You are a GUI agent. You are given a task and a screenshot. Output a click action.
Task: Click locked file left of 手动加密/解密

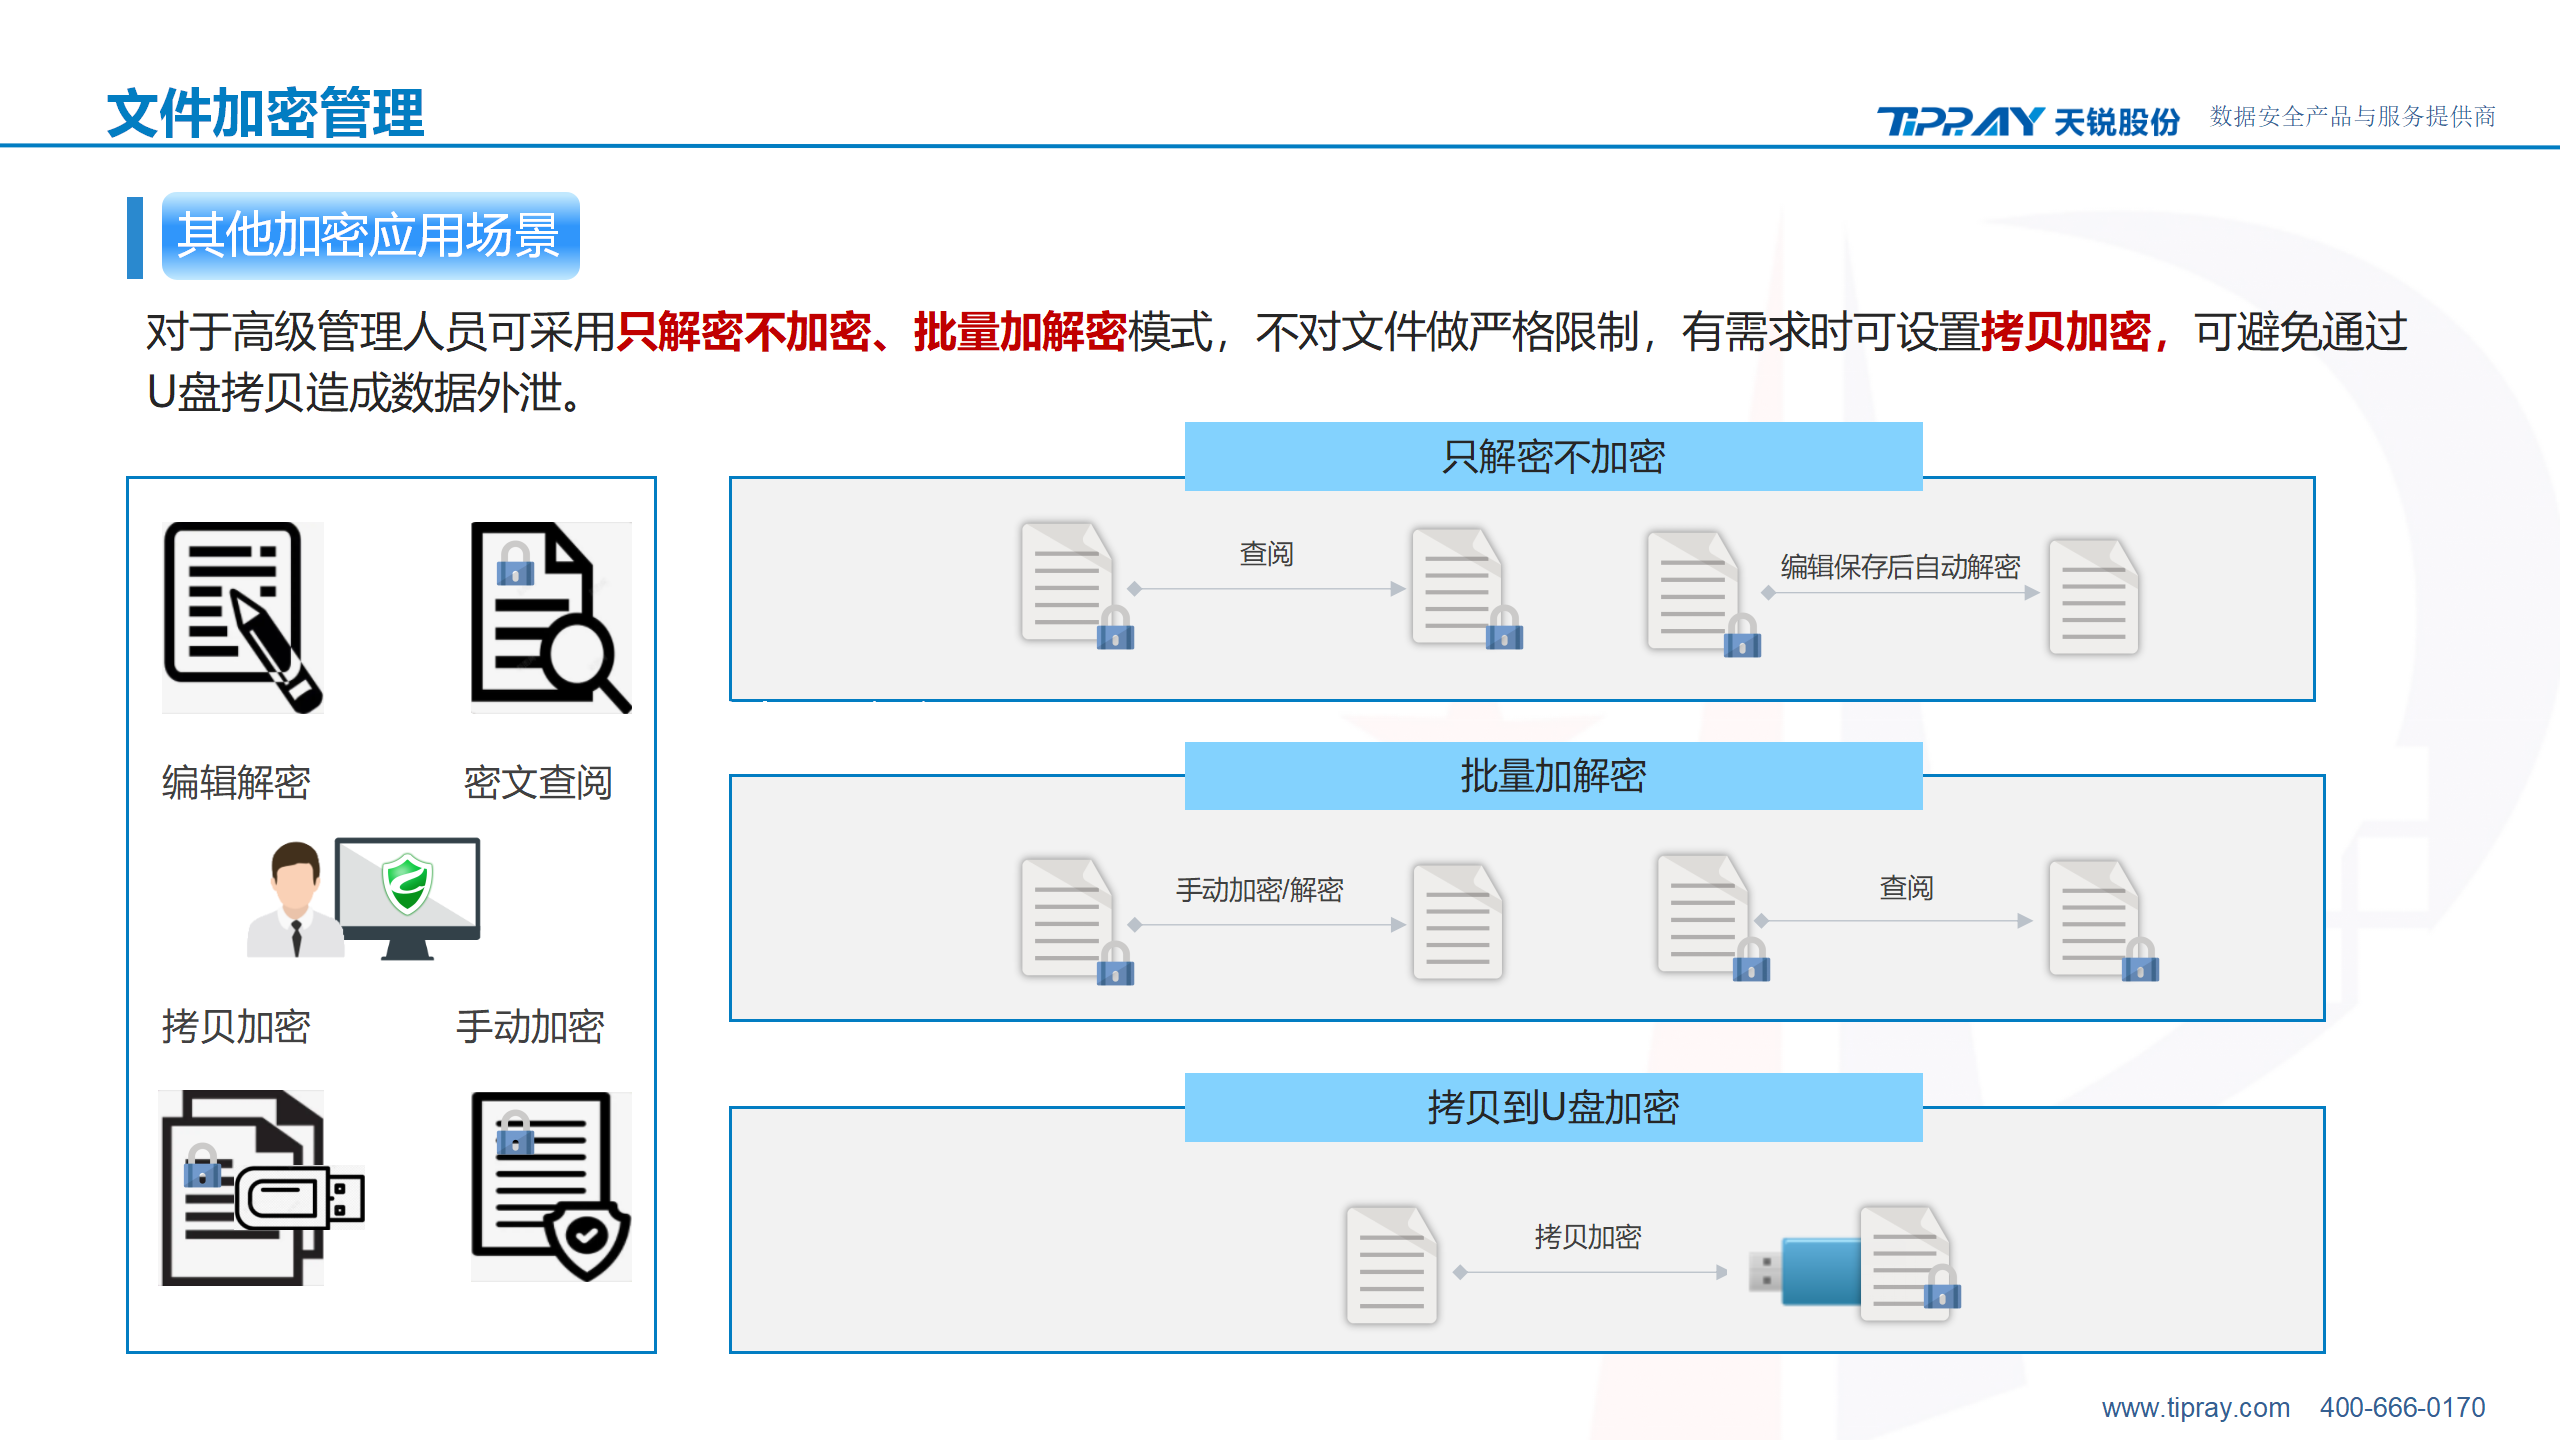point(1077,921)
